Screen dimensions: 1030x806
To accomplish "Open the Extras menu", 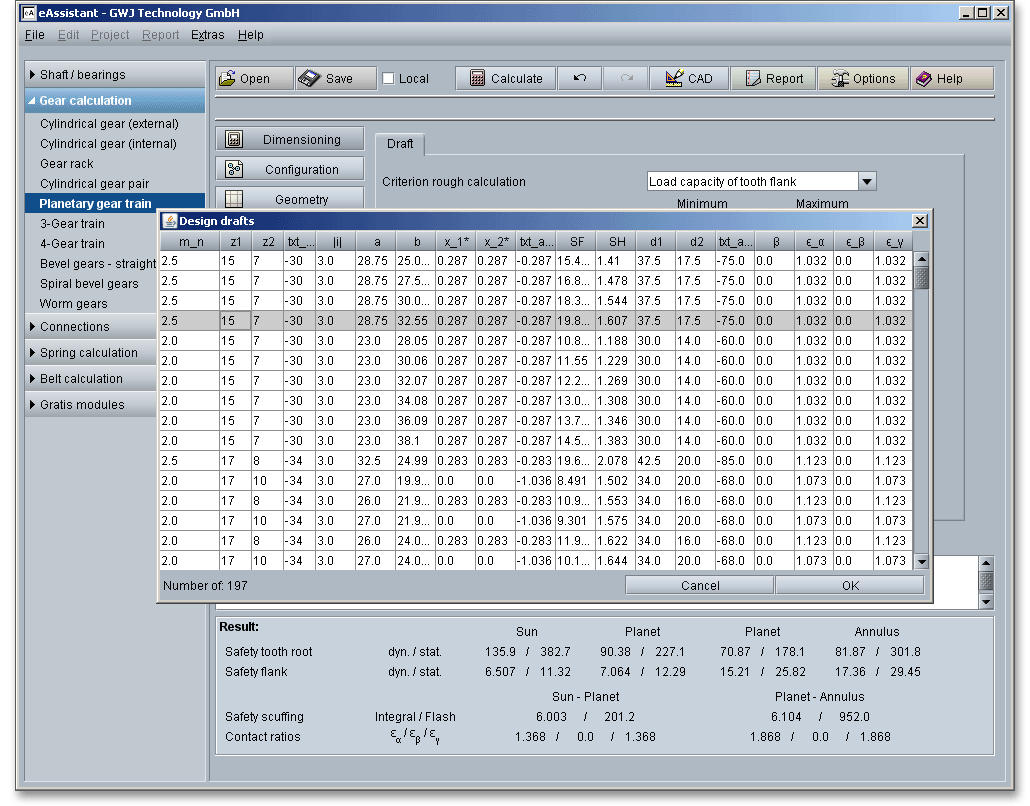I will point(207,35).
